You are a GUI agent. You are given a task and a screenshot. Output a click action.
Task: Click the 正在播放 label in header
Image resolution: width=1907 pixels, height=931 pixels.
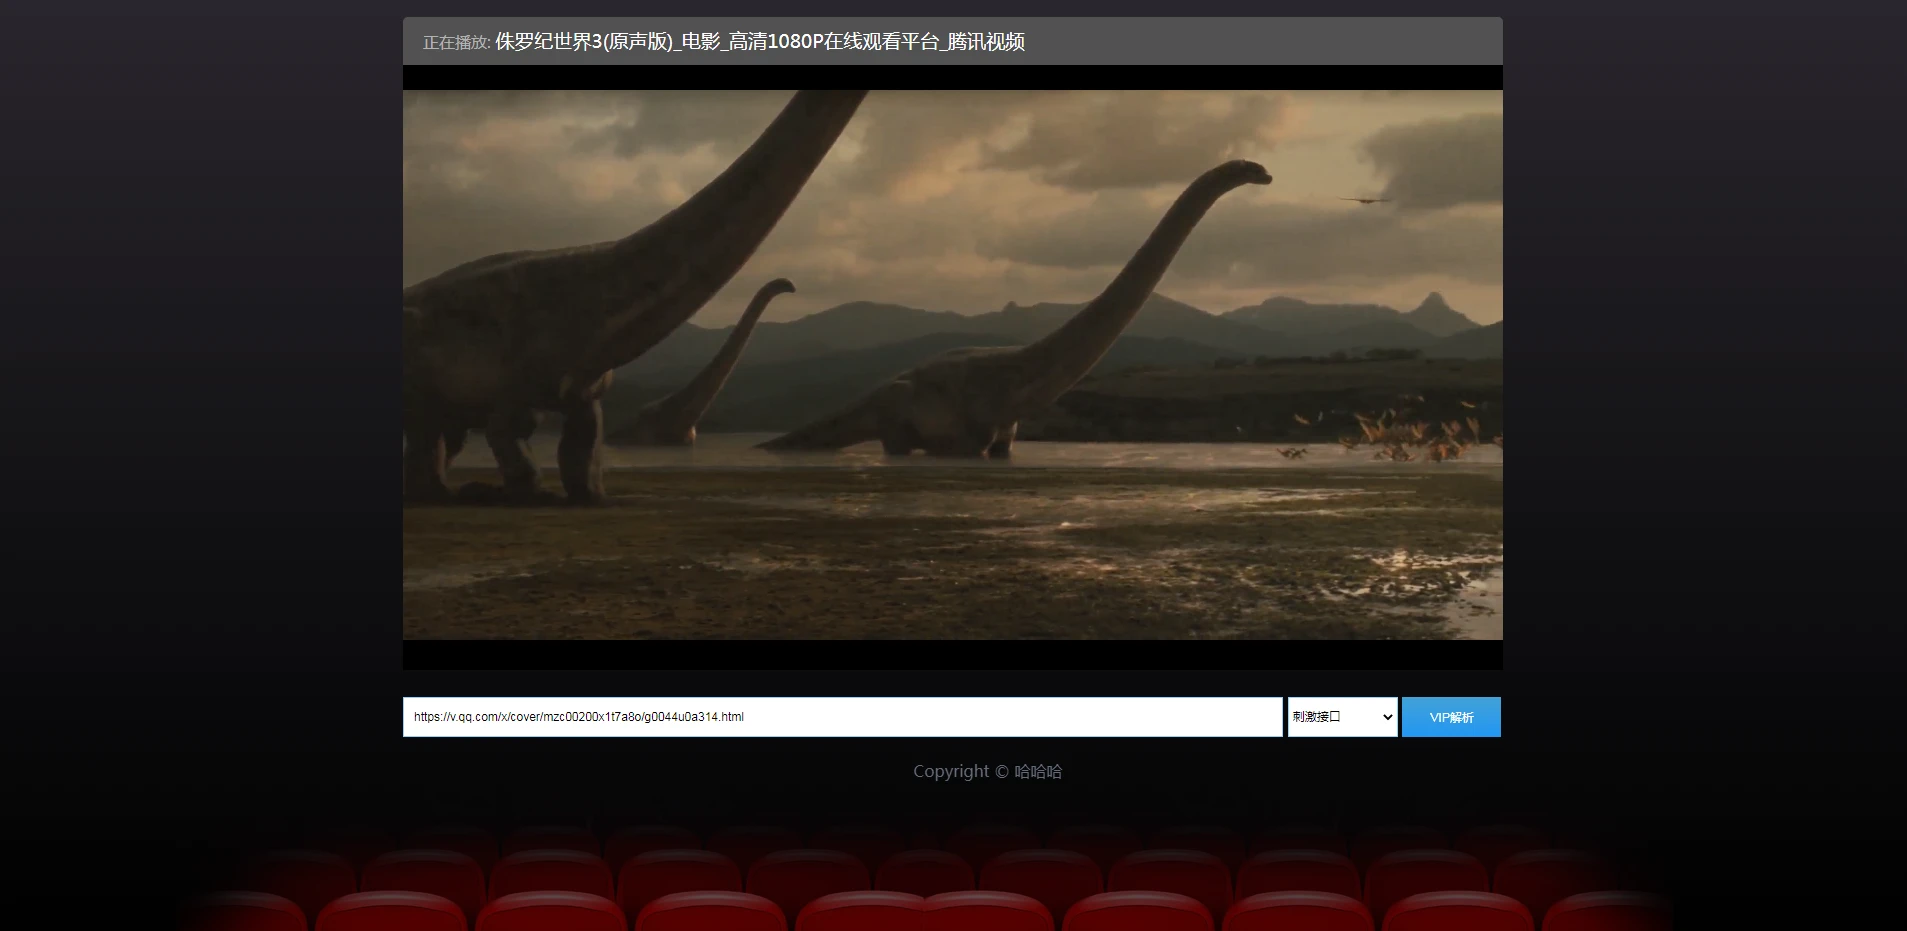(455, 43)
